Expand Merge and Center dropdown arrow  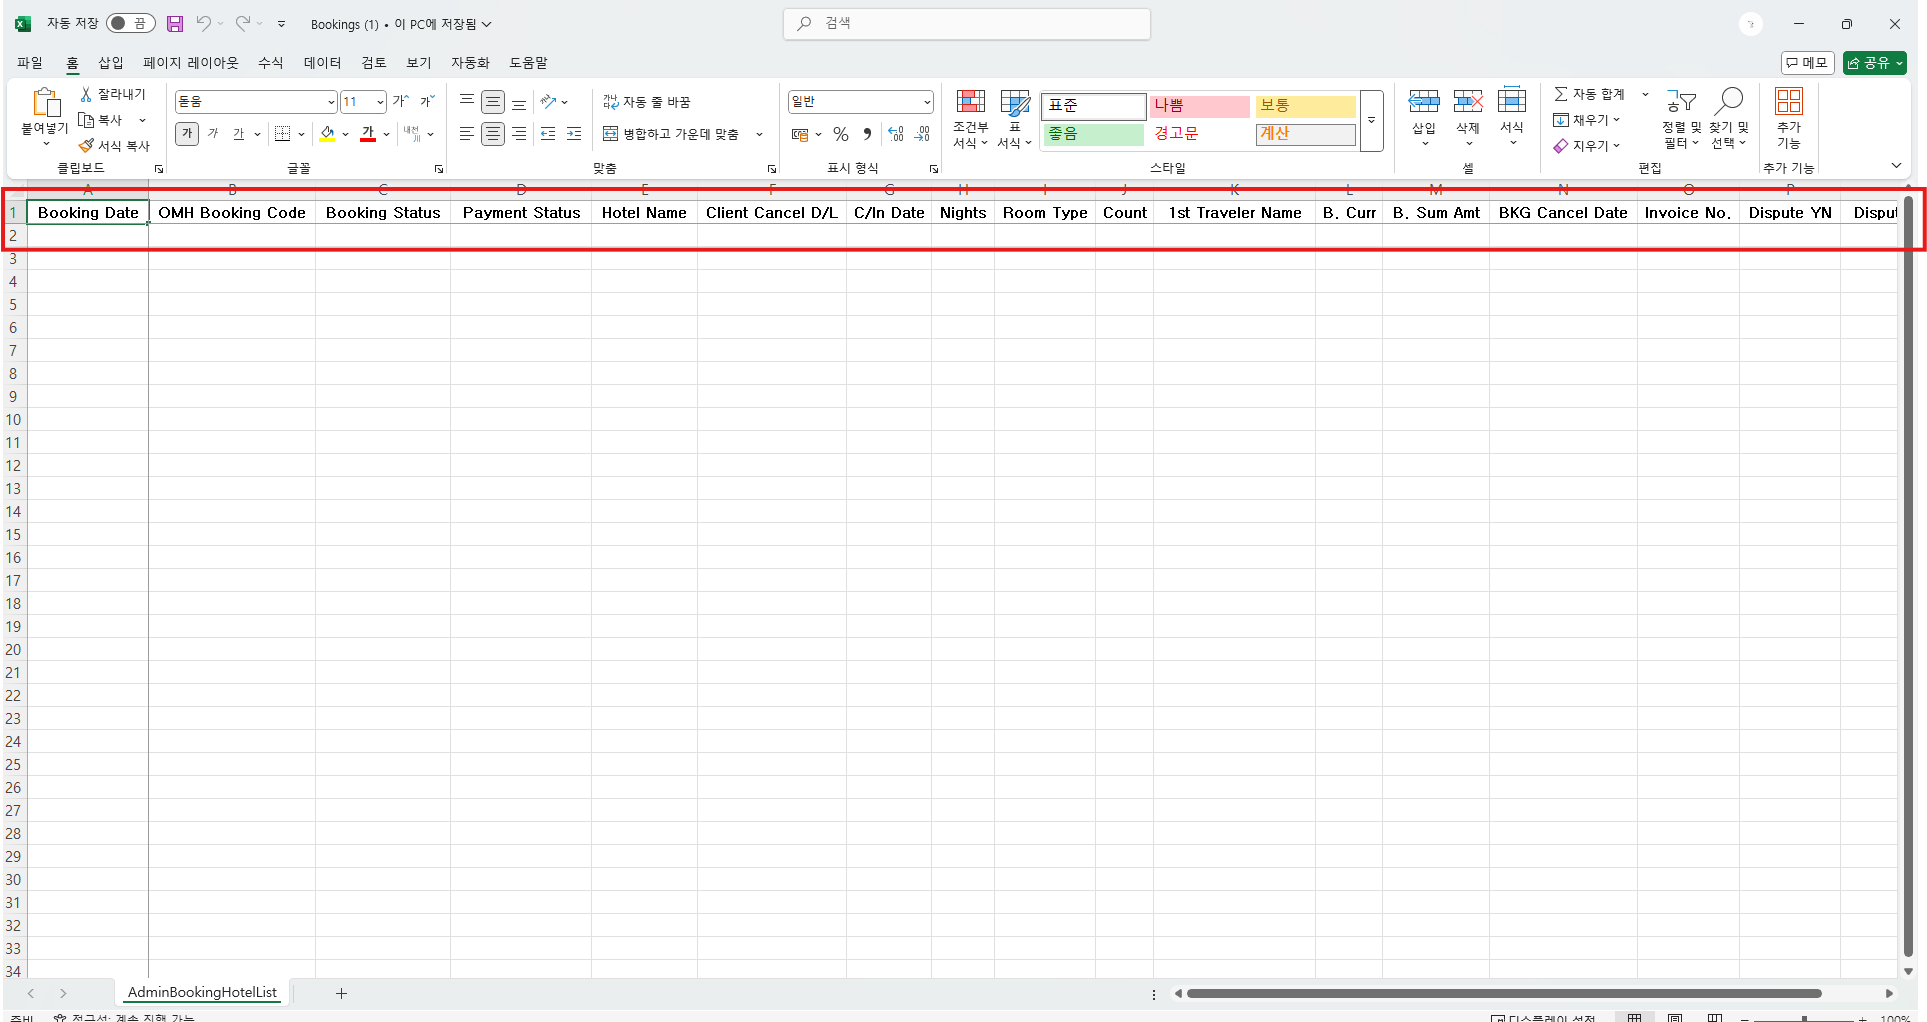point(759,134)
